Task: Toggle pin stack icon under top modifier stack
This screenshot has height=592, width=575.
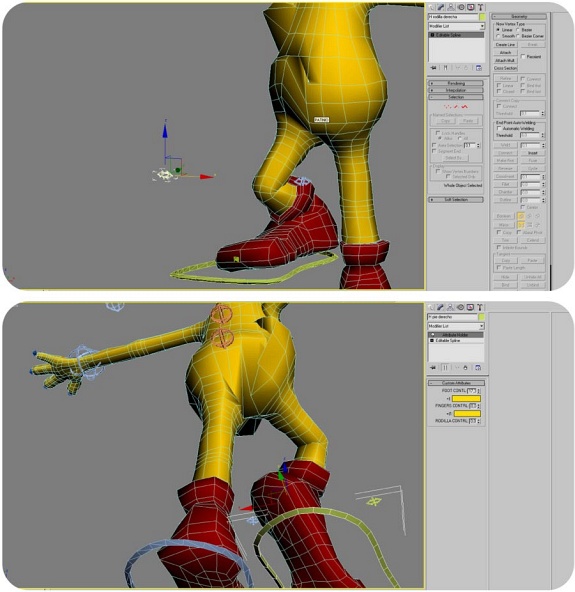Action: (x=433, y=68)
